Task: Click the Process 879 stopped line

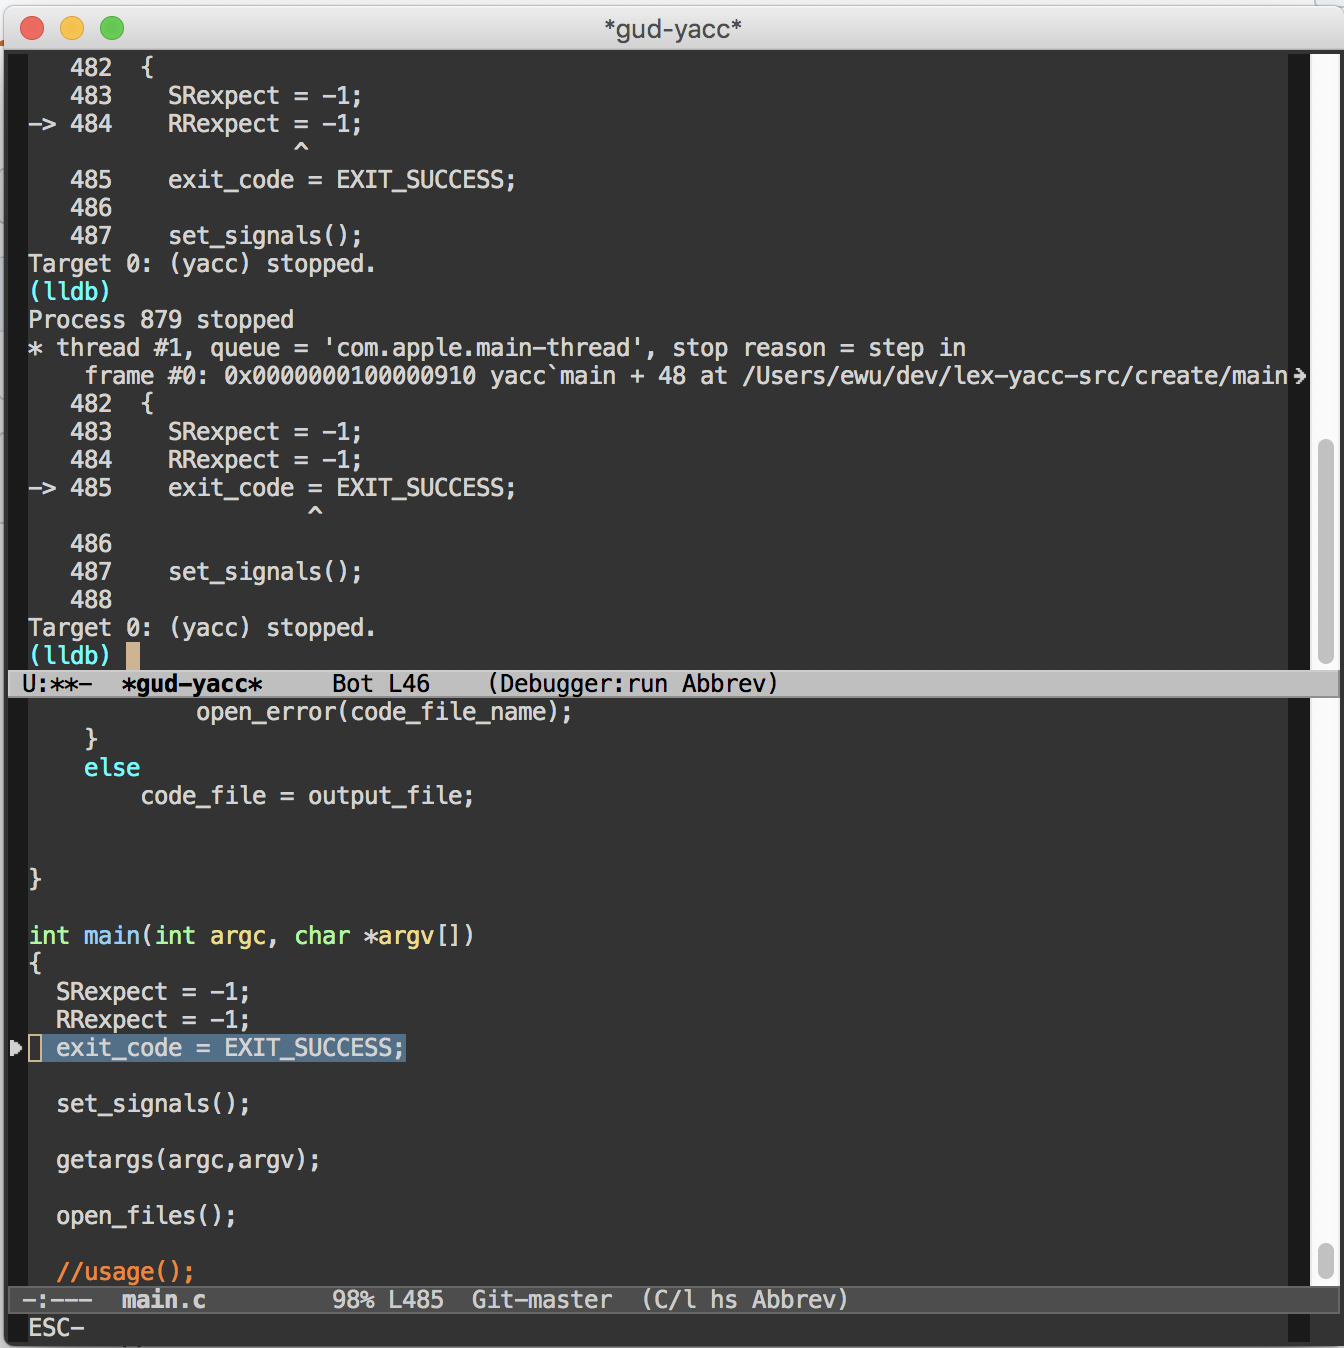Action: 161,320
